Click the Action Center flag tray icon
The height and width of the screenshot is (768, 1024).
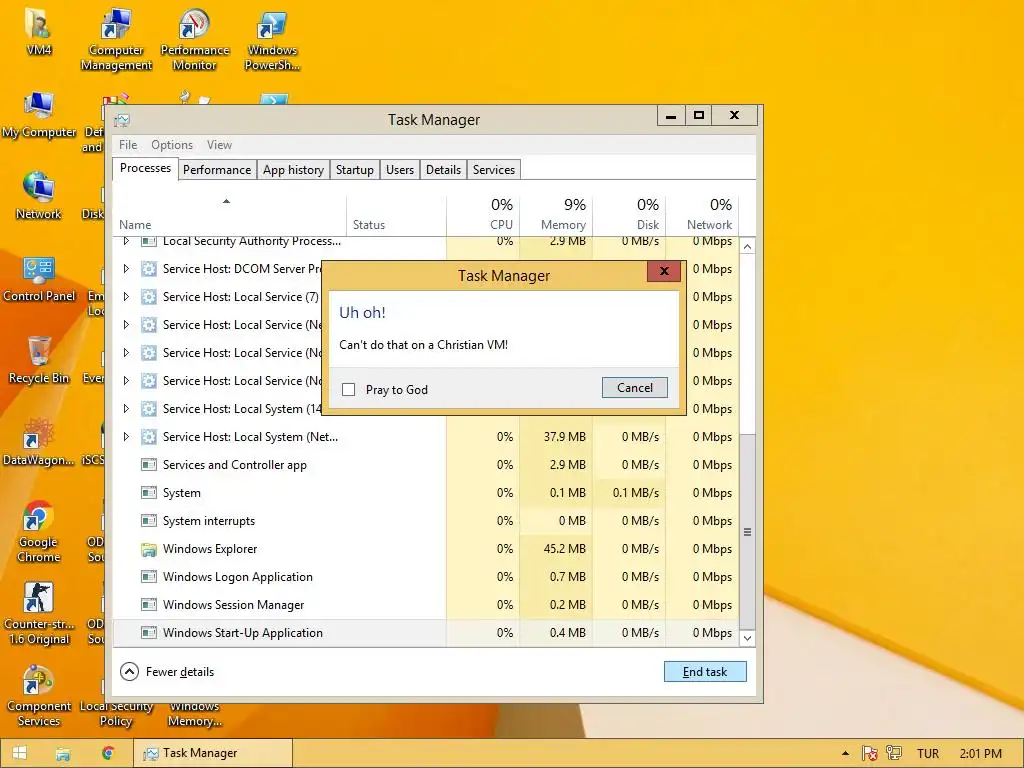click(869, 753)
